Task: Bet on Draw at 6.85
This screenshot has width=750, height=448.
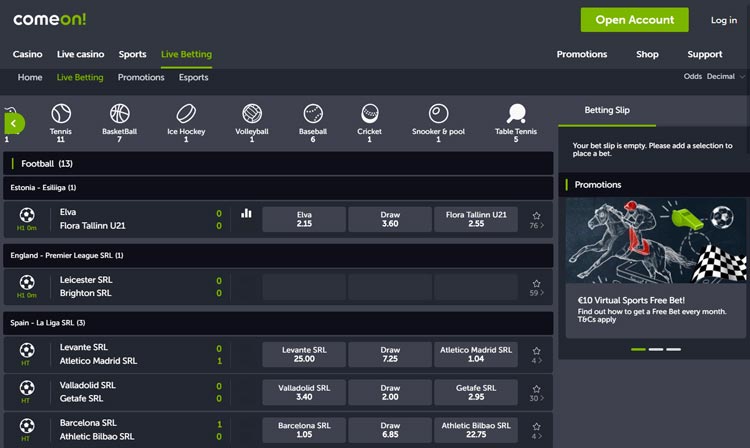Action: tap(390, 430)
